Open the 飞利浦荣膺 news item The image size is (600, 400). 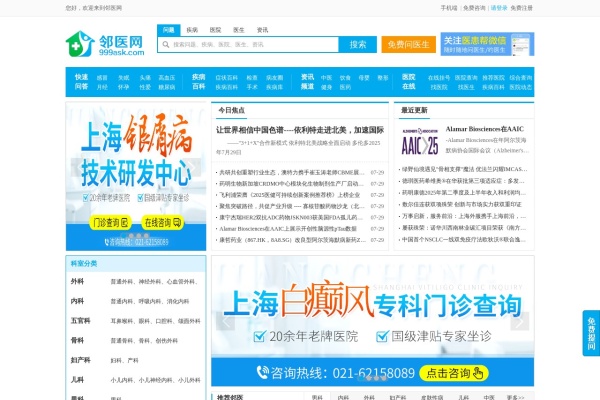click(x=289, y=195)
